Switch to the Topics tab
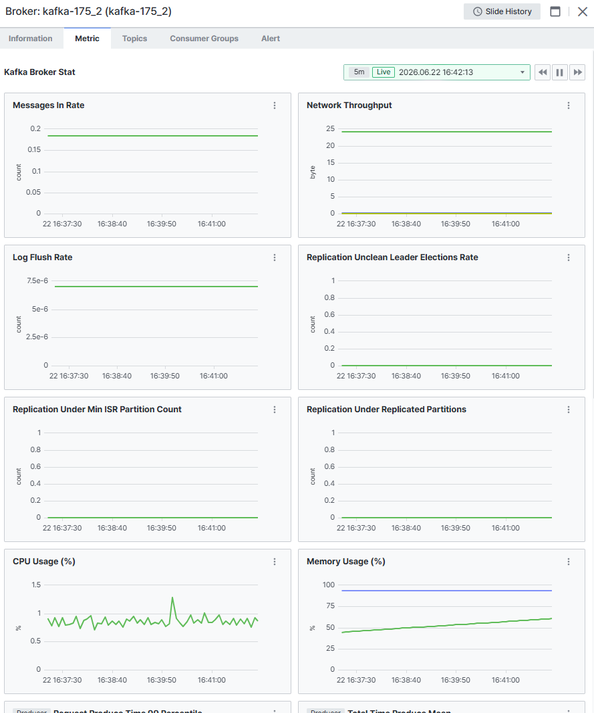 (135, 39)
